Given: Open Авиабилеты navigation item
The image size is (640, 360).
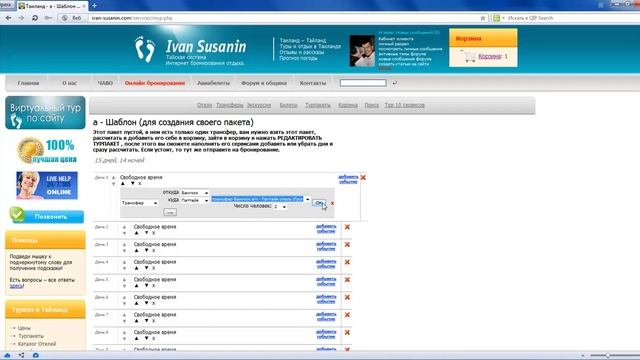Looking at the screenshot, I should [x=213, y=83].
